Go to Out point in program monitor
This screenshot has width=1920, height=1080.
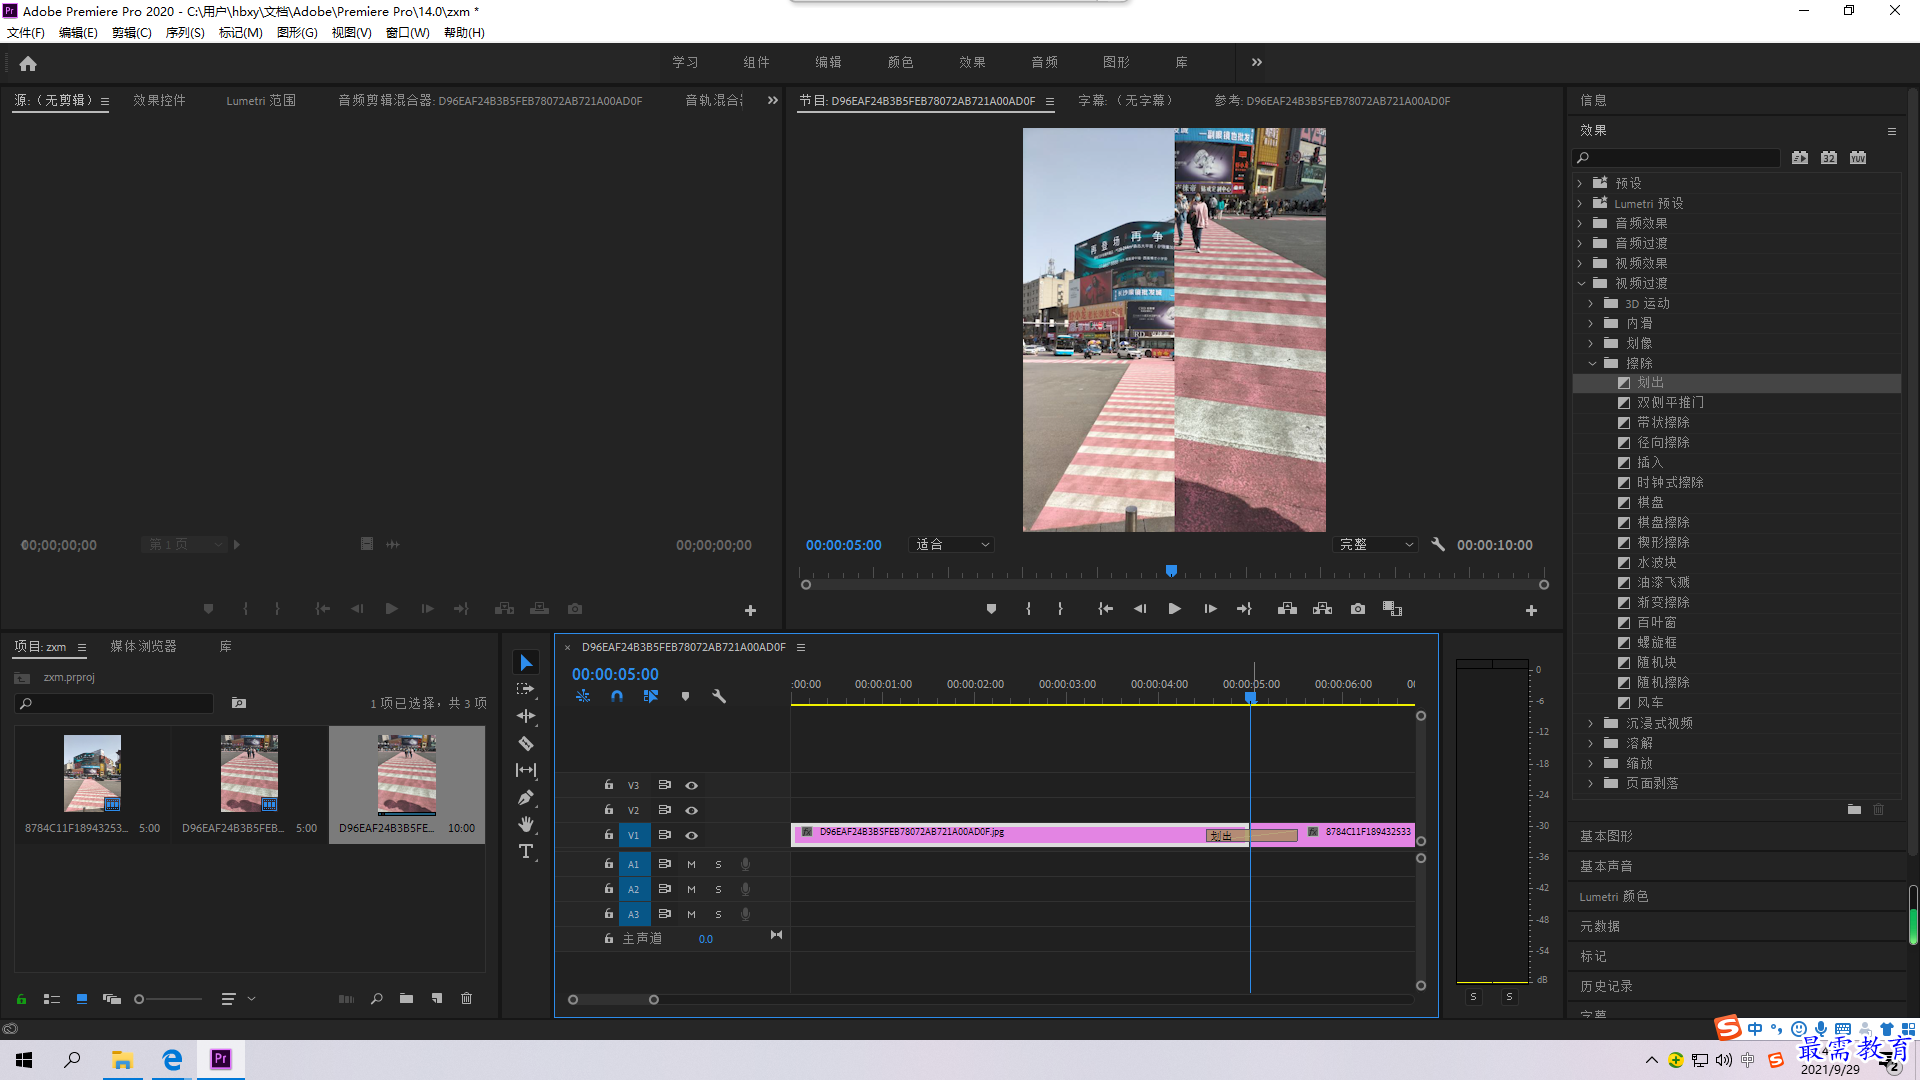[x=1245, y=609]
